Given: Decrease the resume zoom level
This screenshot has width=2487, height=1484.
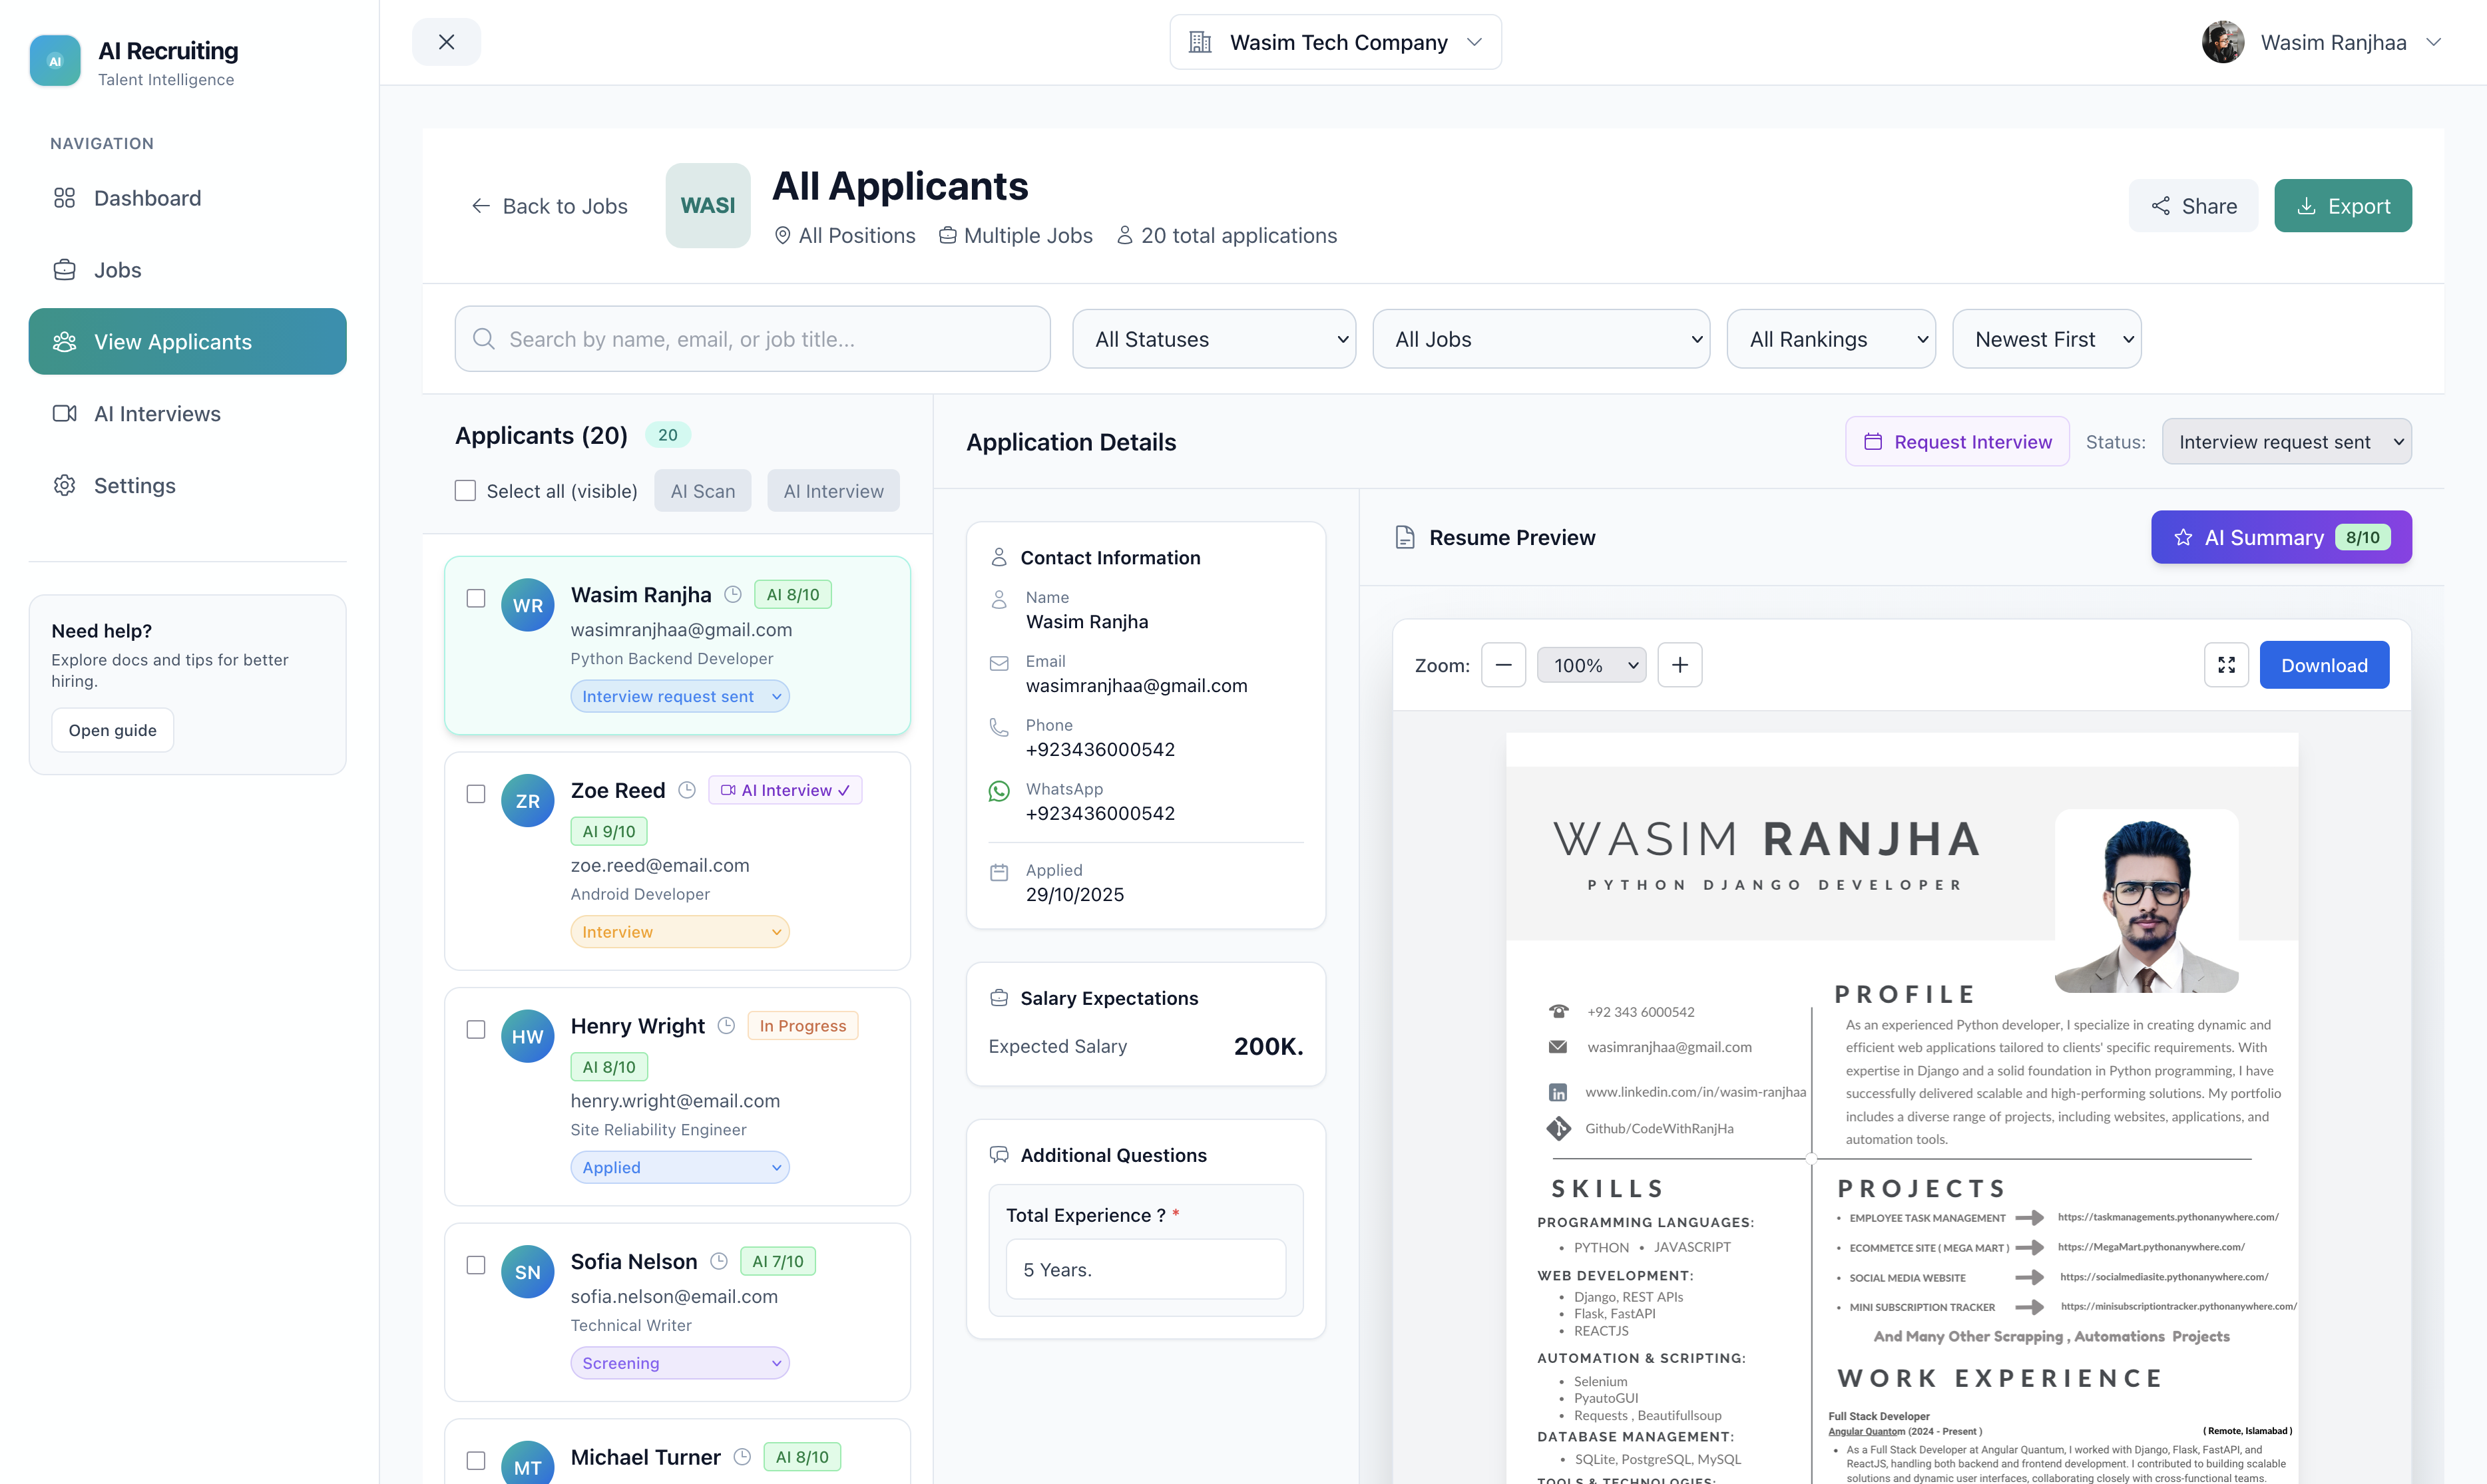Looking at the screenshot, I should point(1504,664).
